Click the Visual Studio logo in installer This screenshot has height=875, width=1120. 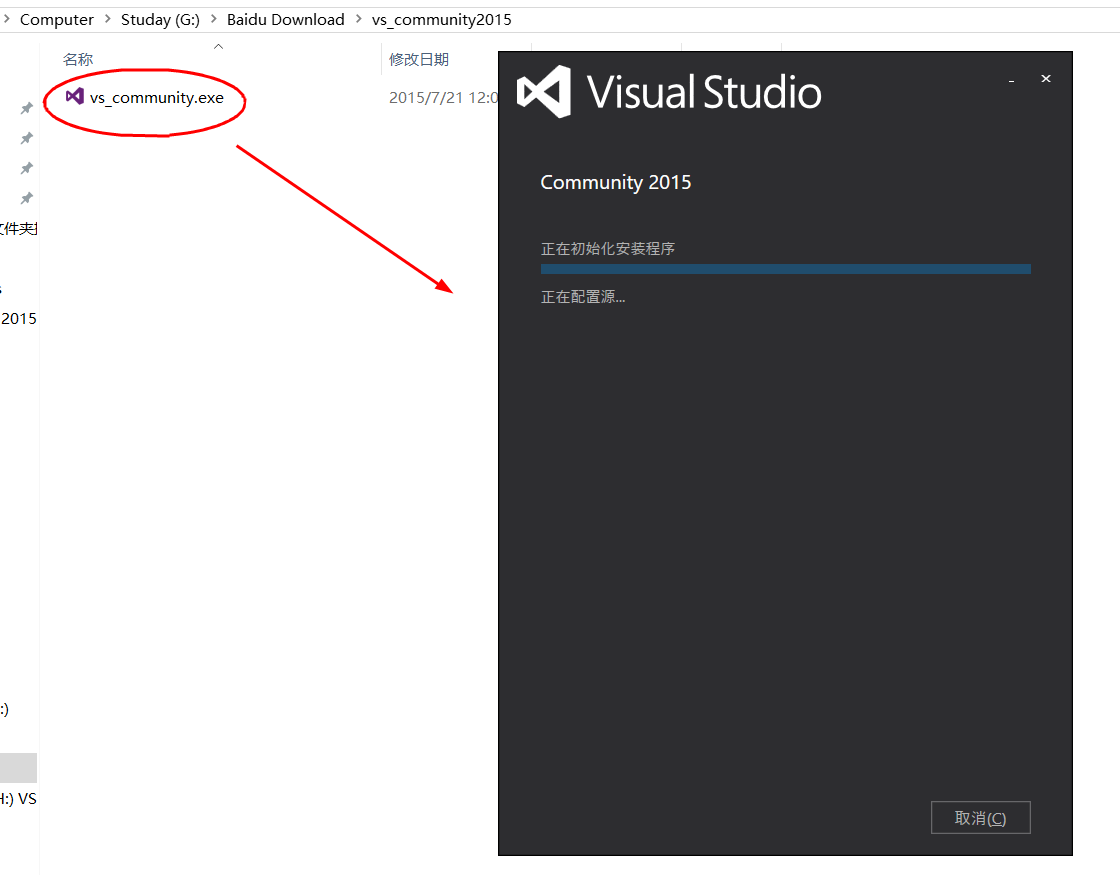pos(544,92)
